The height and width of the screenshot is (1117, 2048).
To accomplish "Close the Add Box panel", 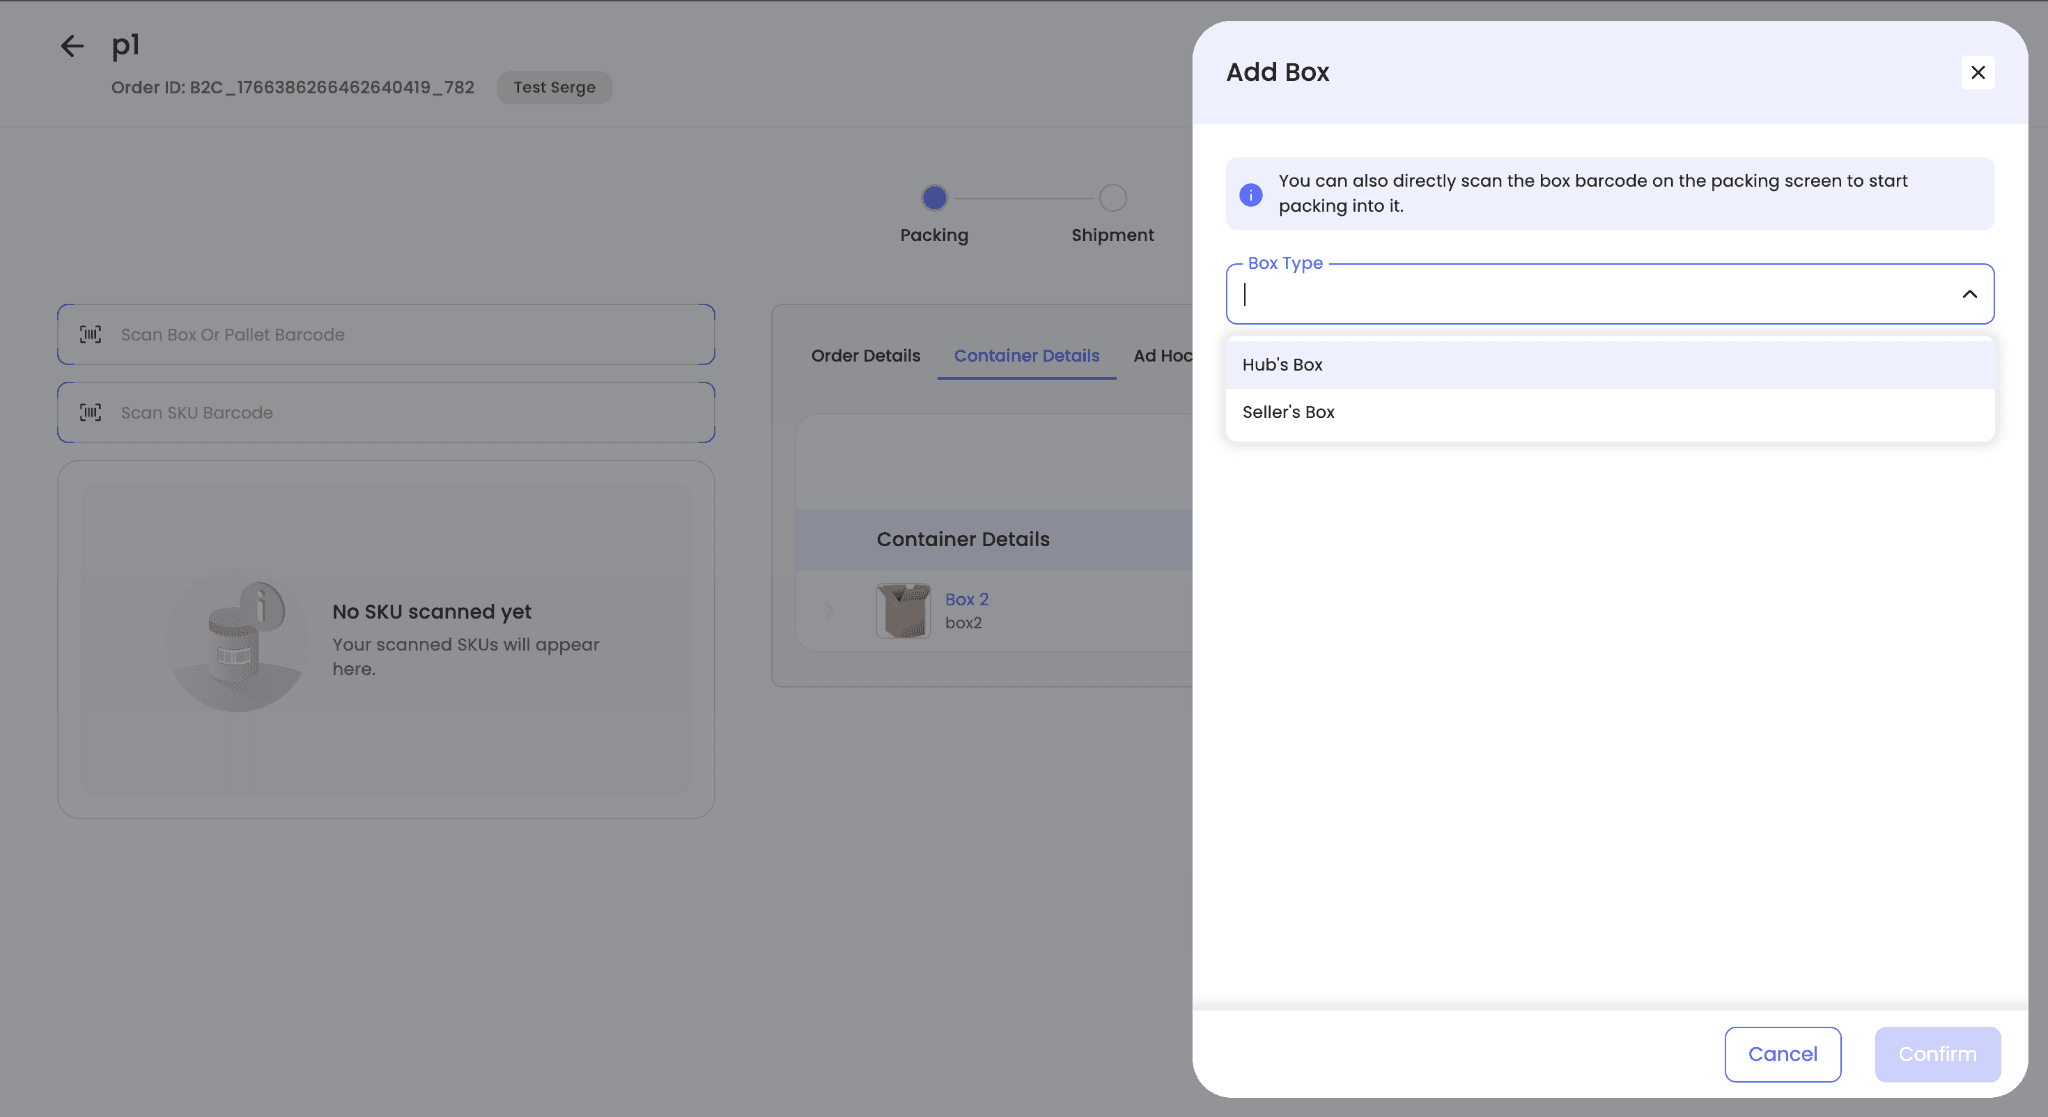I will pos(1977,72).
